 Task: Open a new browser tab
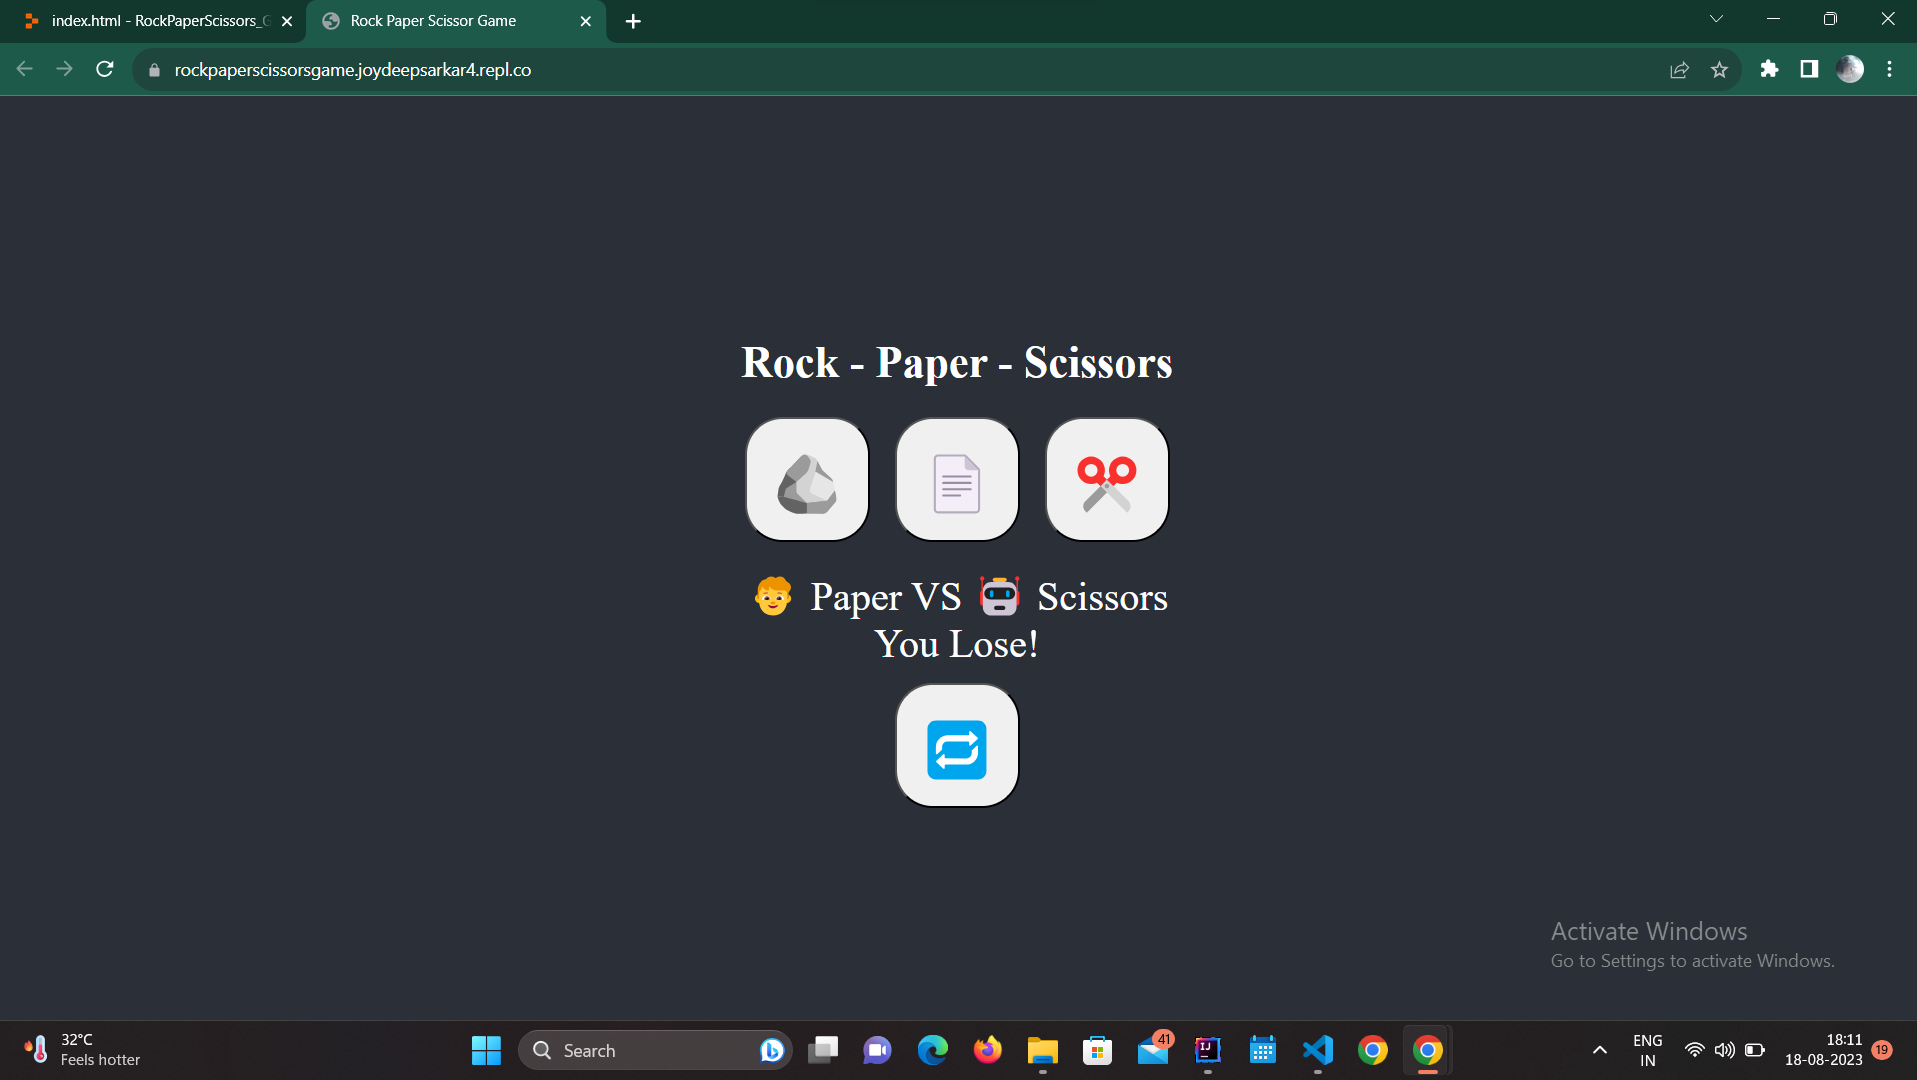pyautogui.click(x=632, y=20)
